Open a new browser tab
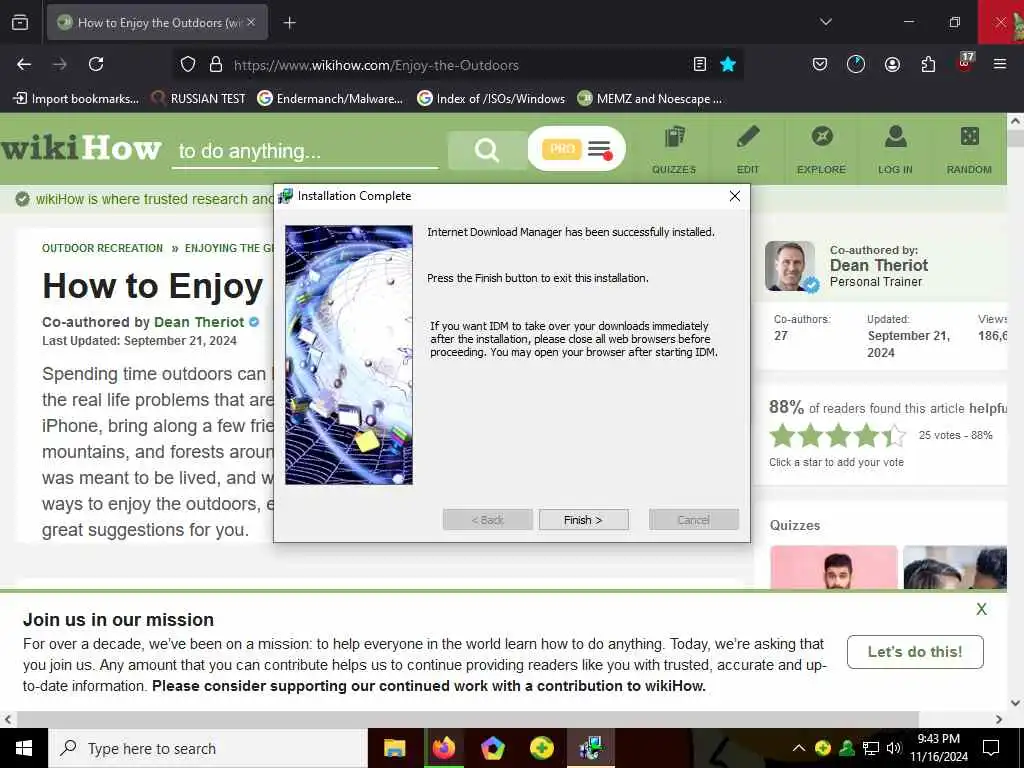Image resolution: width=1024 pixels, height=768 pixels. pyautogui.click(x=289, y=23)
